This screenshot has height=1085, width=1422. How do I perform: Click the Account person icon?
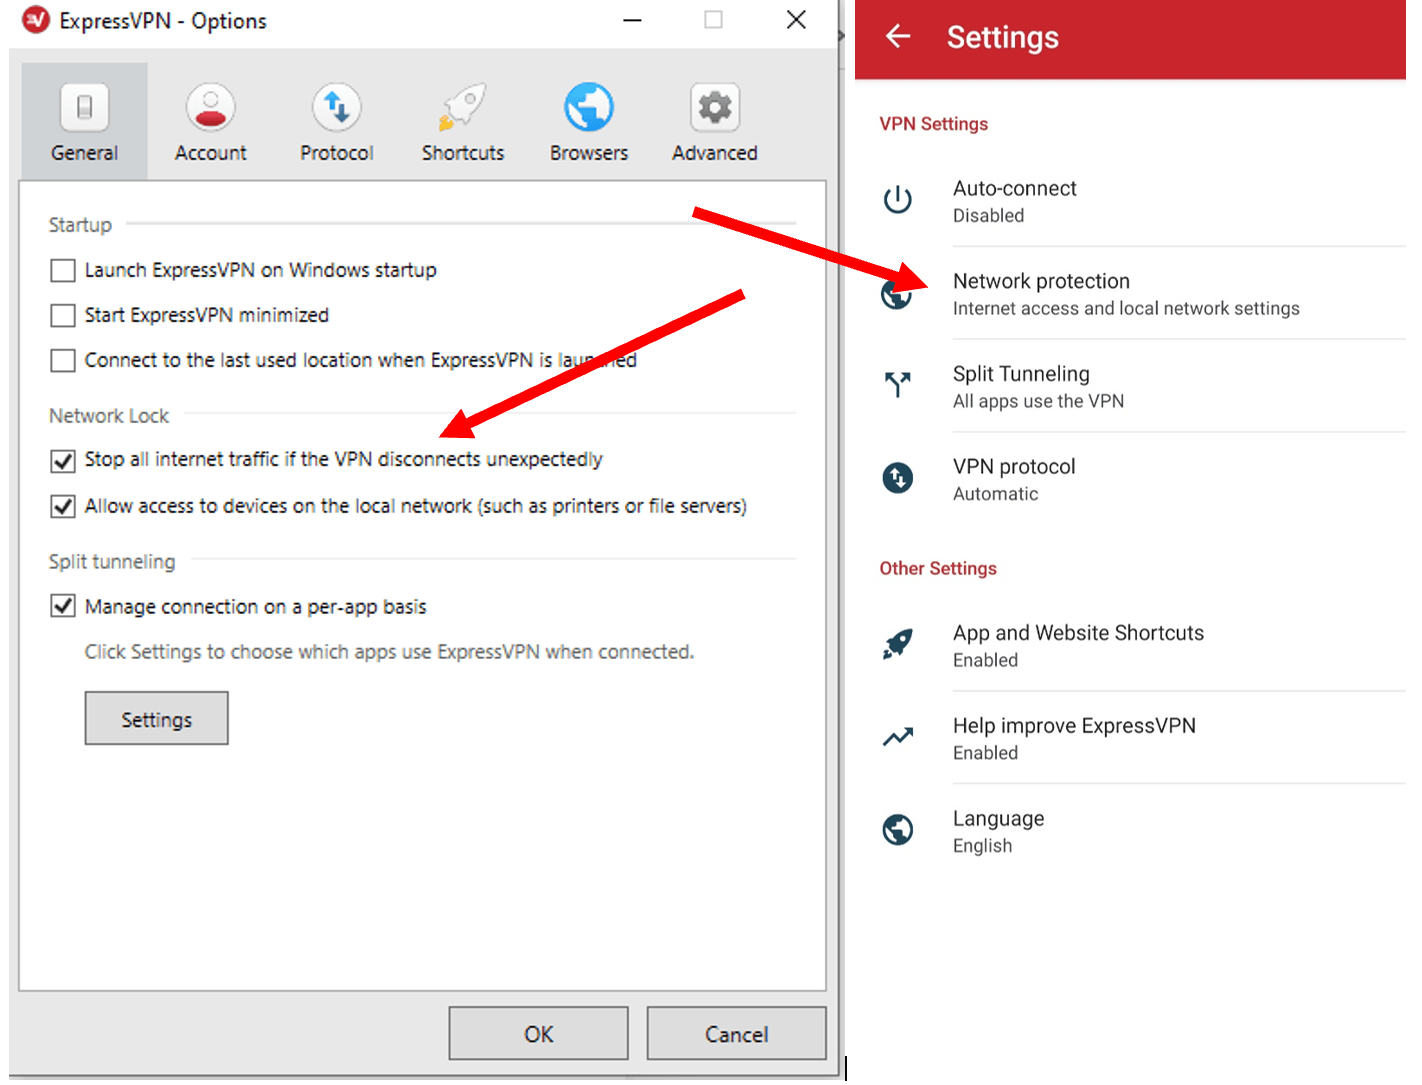[x=210, y=107]
